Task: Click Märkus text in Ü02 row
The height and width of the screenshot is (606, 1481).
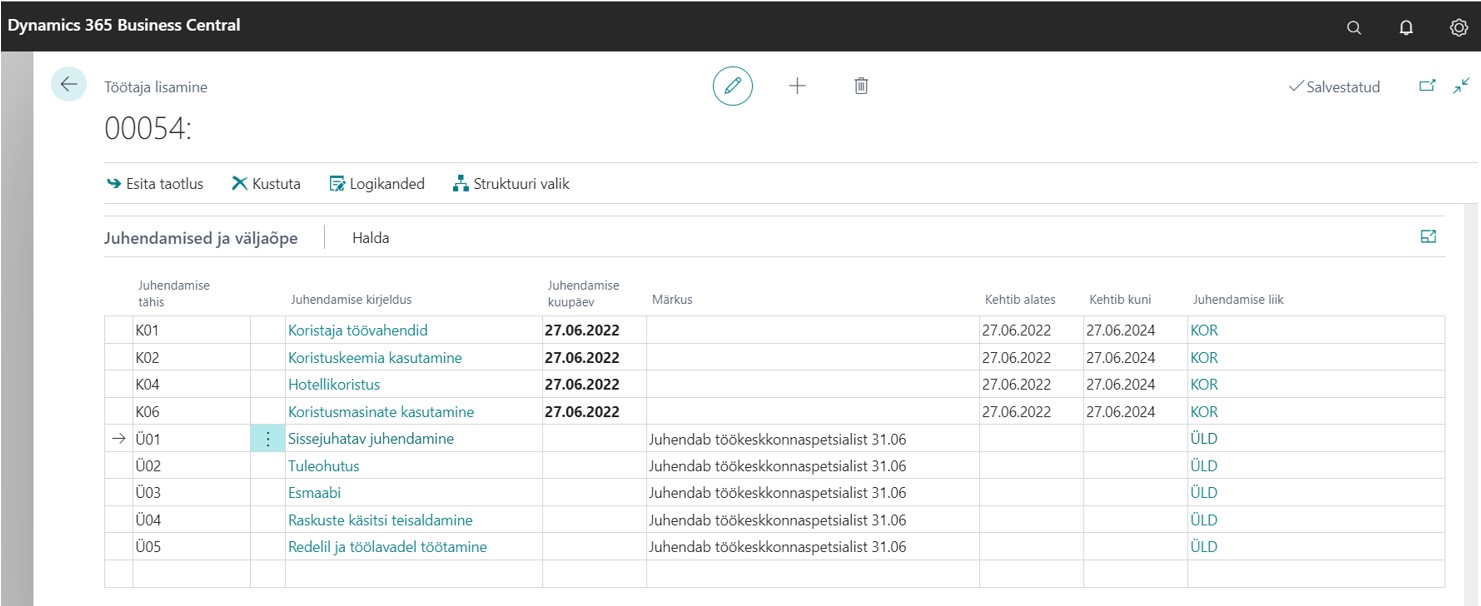Action: point(778,465)
